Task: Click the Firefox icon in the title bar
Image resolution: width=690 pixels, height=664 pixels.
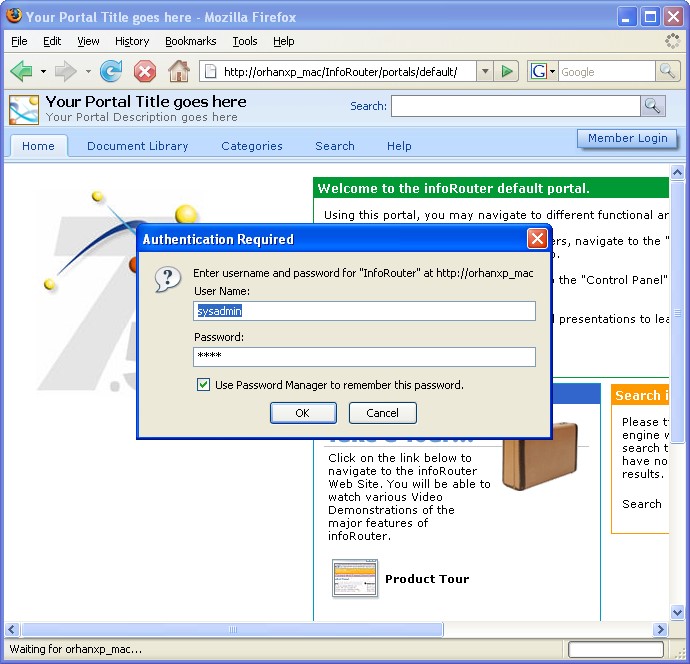Action: tap(14, 16)
